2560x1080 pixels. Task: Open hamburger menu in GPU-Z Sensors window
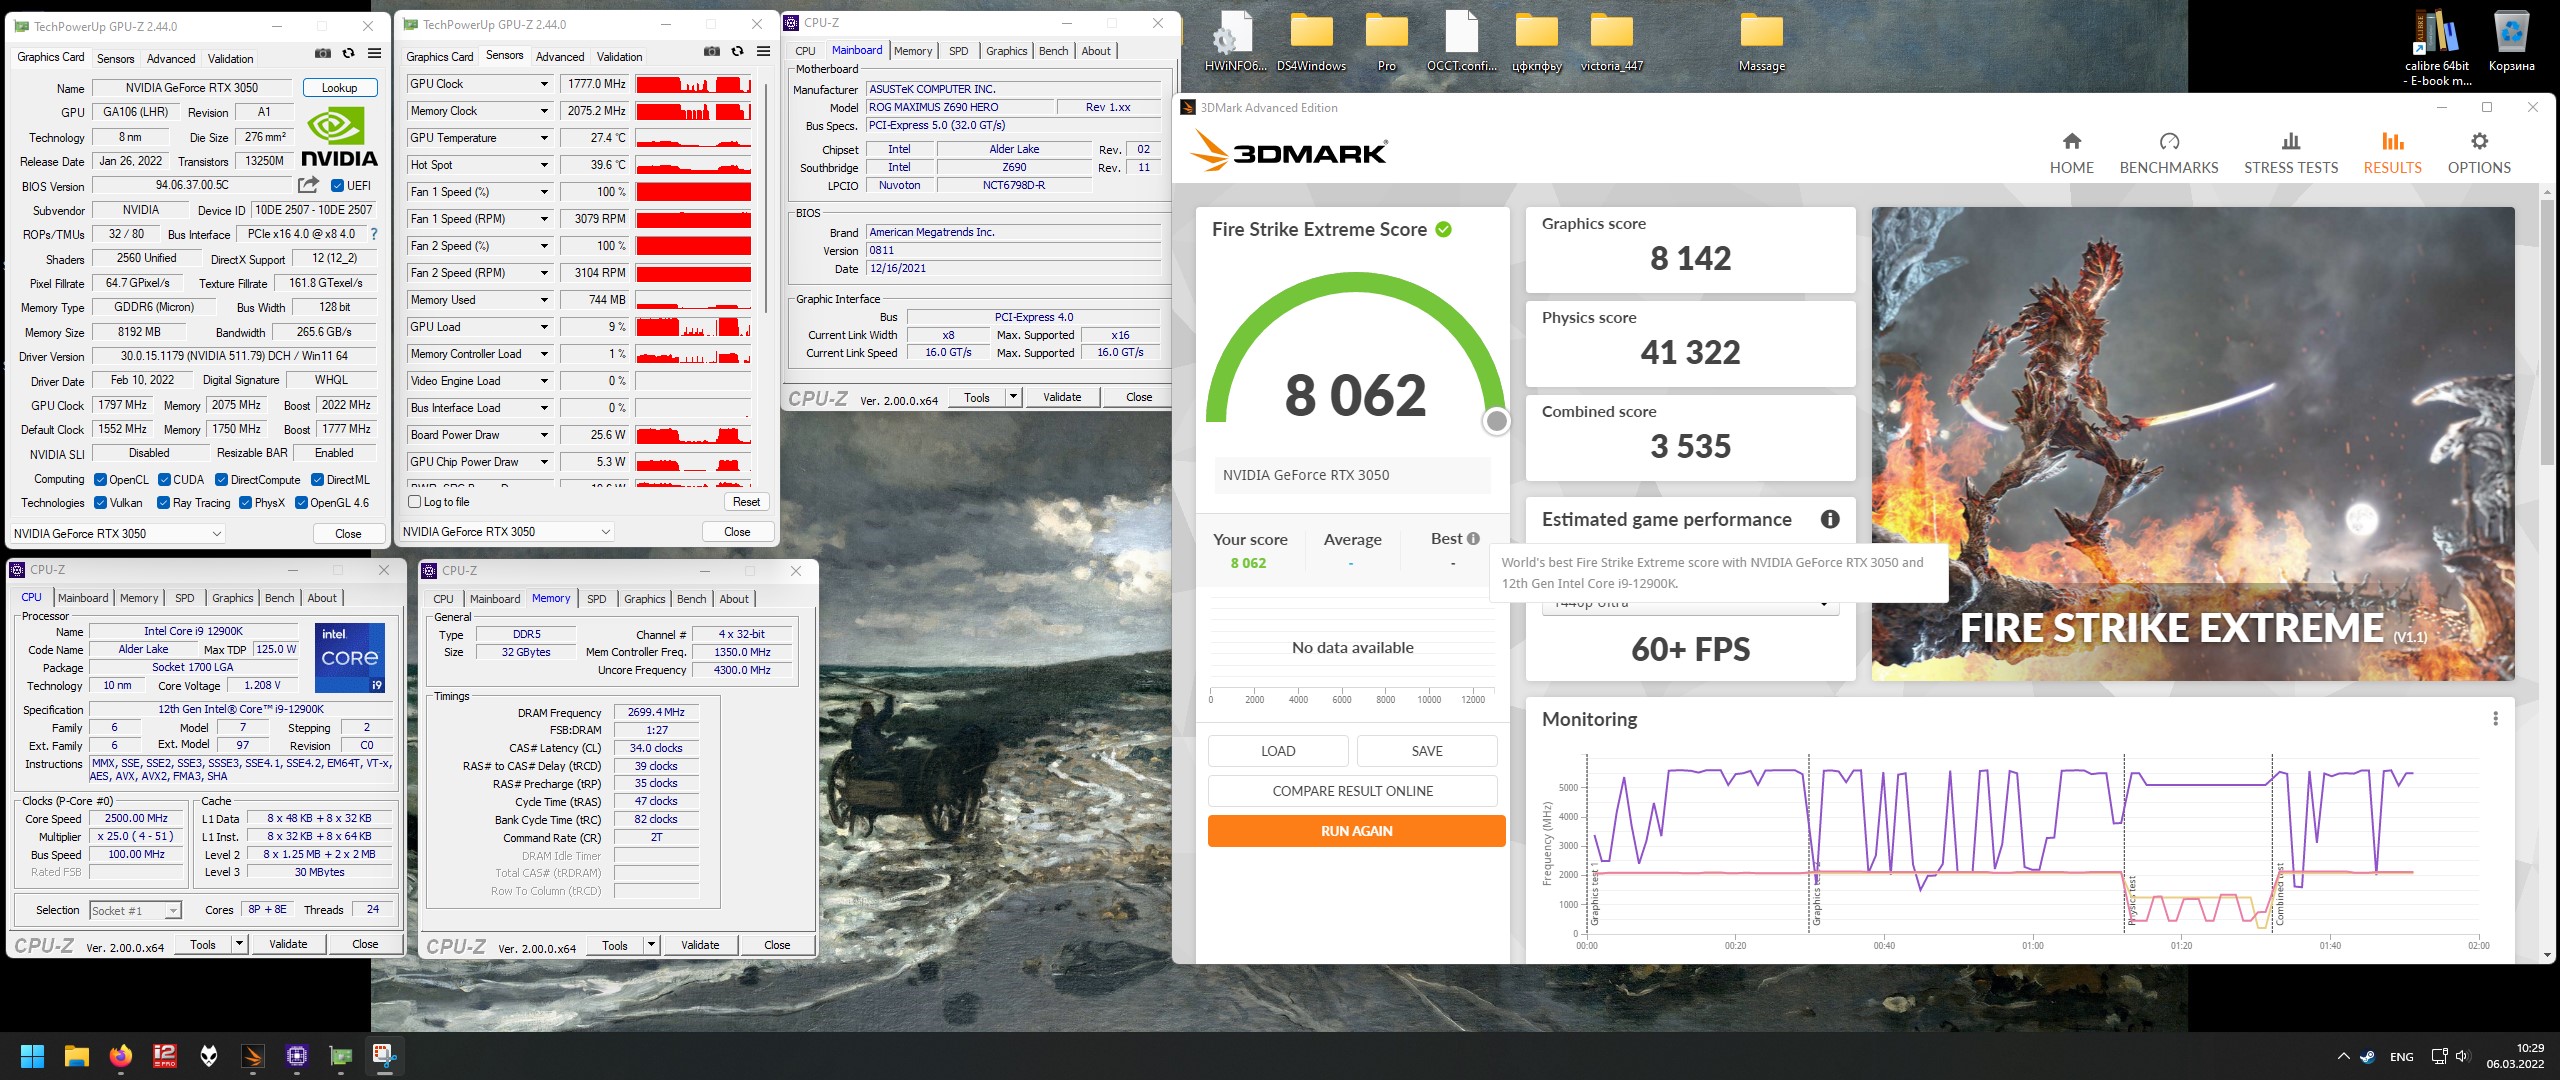pos(763,52)
